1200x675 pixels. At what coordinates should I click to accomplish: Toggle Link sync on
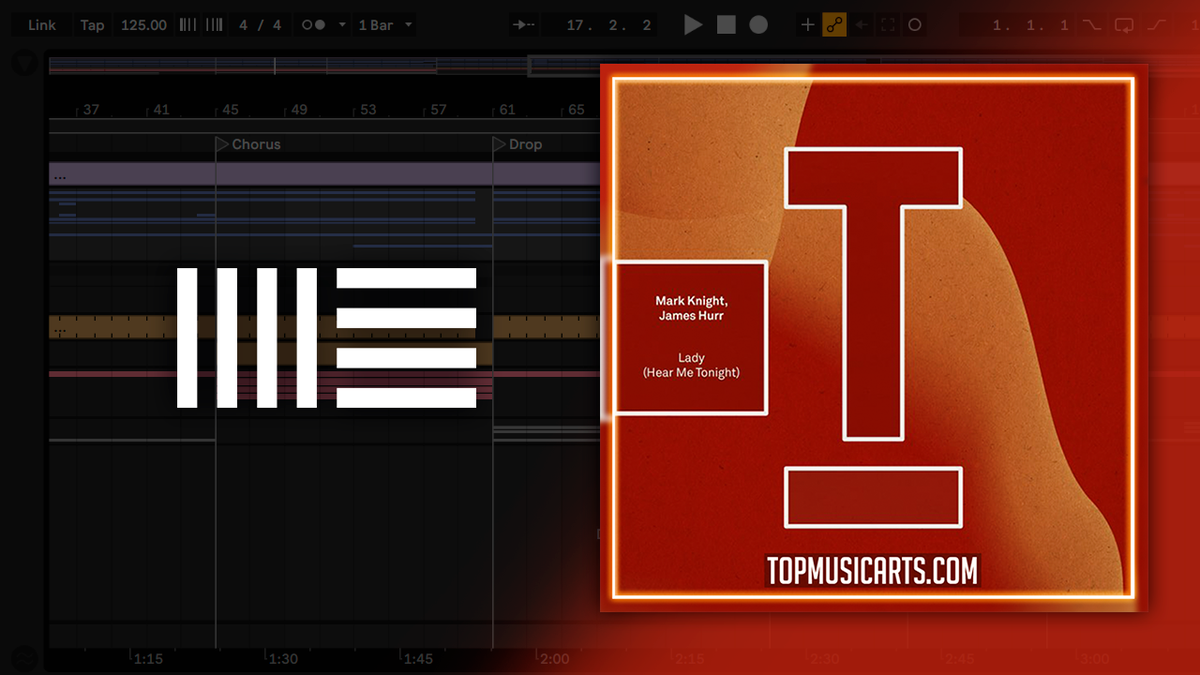pos(40,24)
